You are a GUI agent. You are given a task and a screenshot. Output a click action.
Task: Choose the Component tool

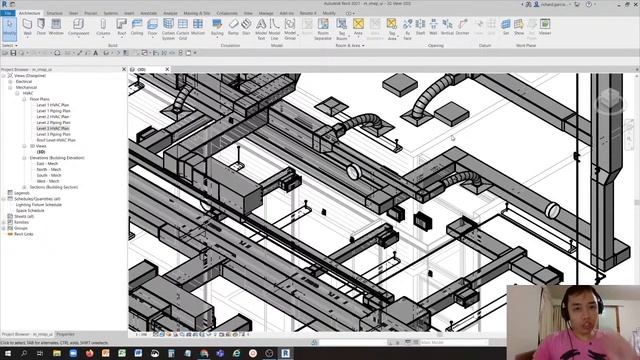click(x=78, y=27)
